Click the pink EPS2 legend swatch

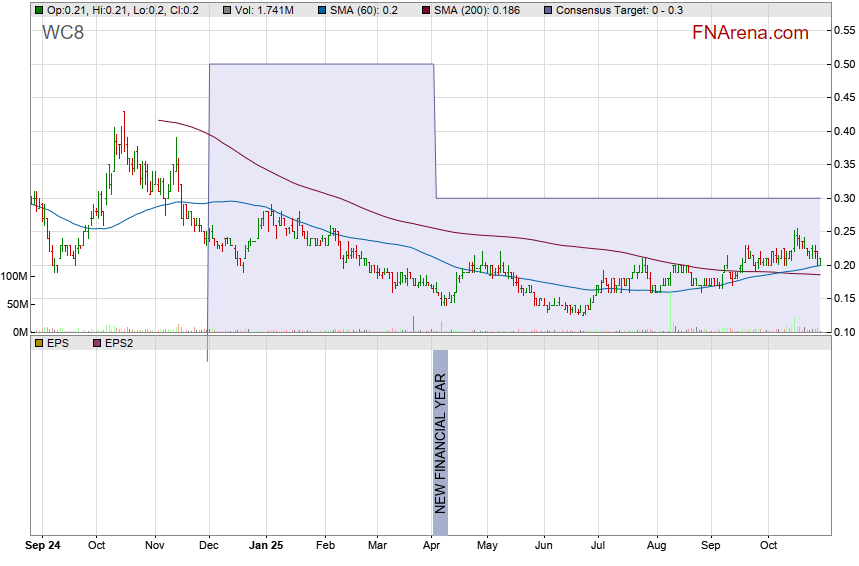98,343
